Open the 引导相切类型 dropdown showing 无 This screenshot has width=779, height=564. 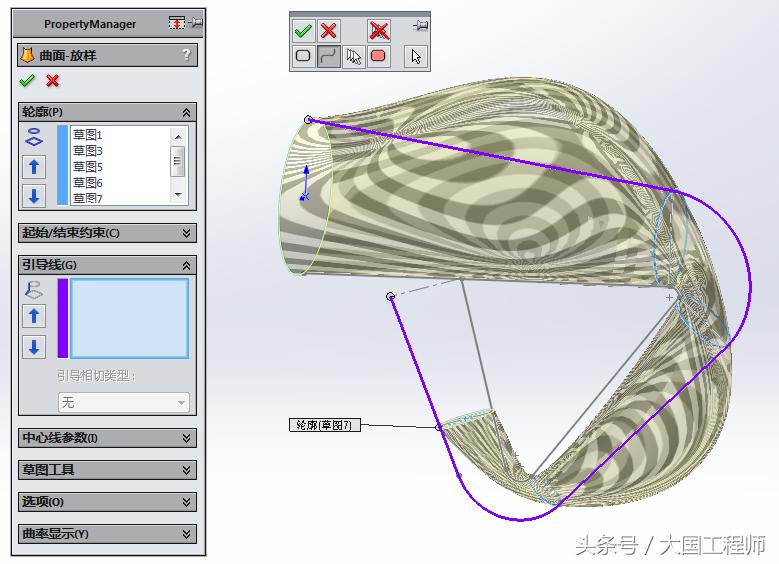point(124,402)
